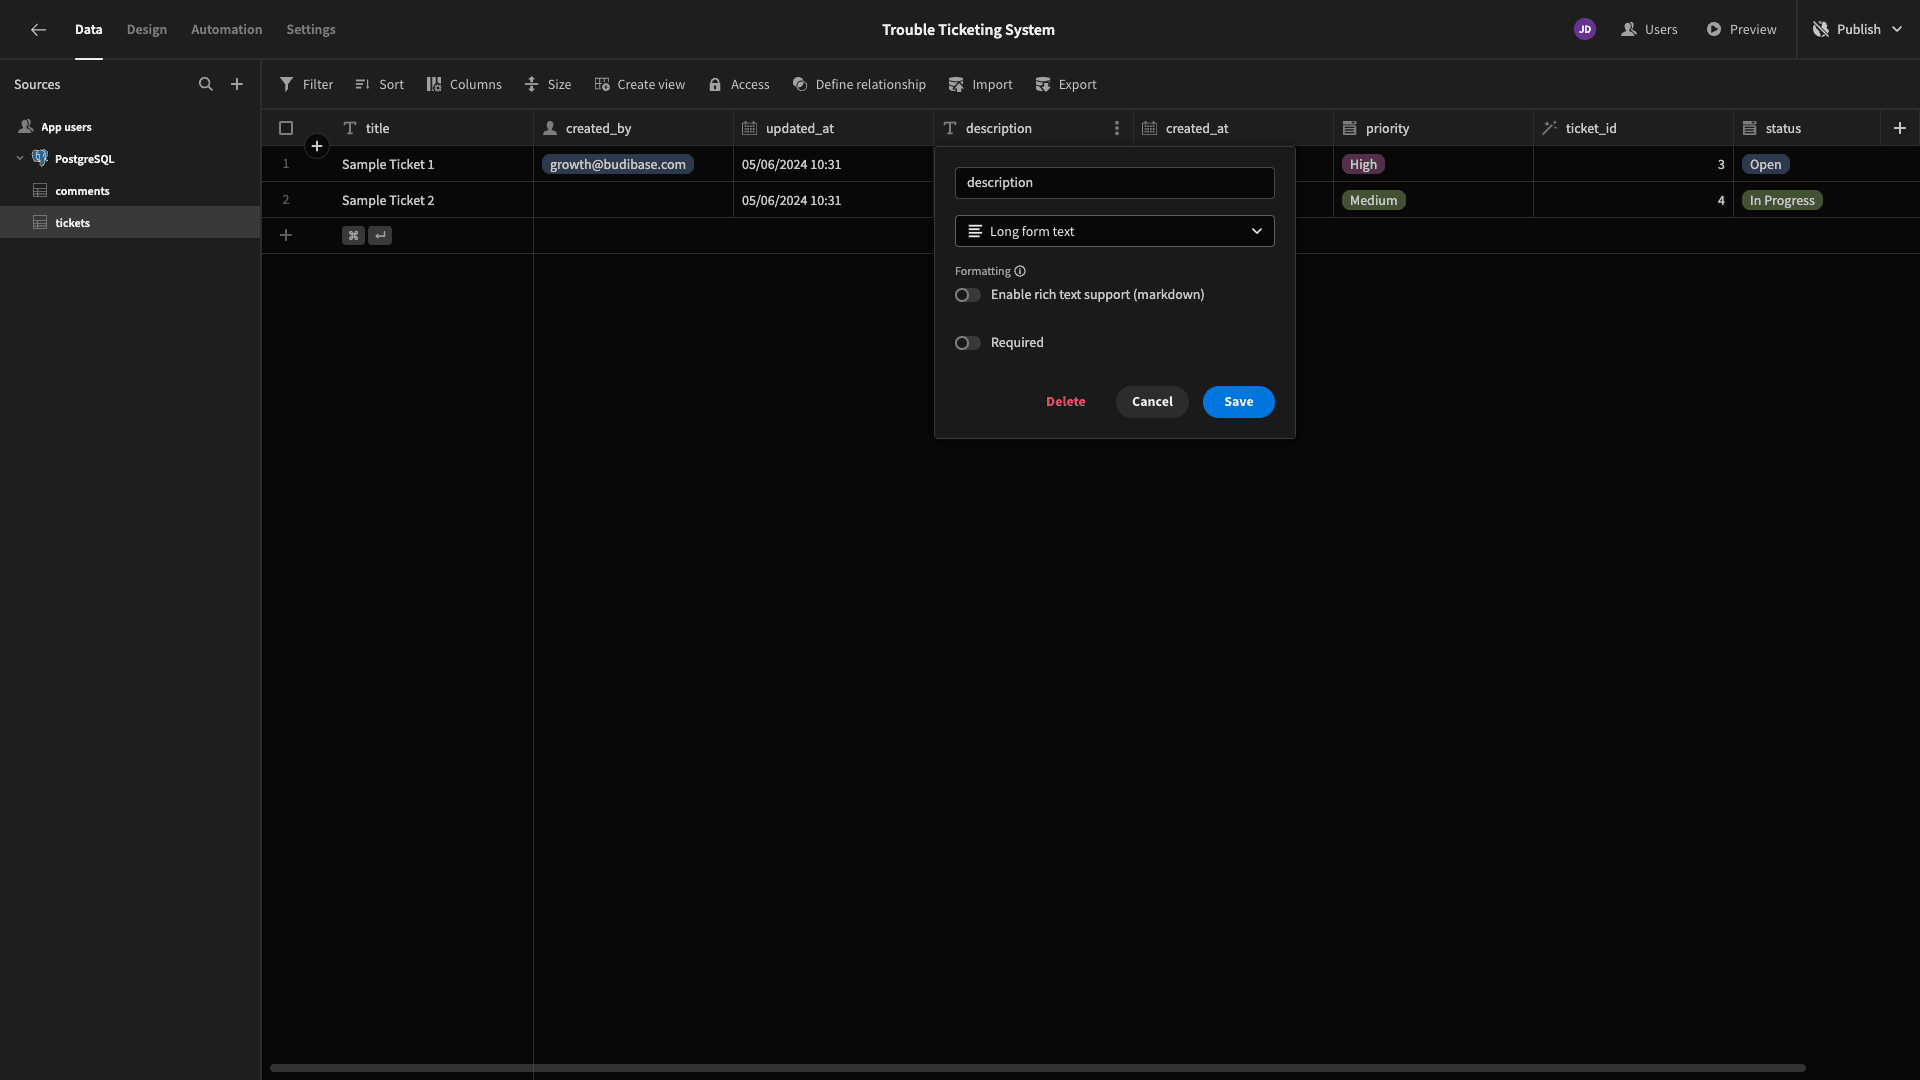
Task: Open the row Size option
Action: click(x=548, y=85)
